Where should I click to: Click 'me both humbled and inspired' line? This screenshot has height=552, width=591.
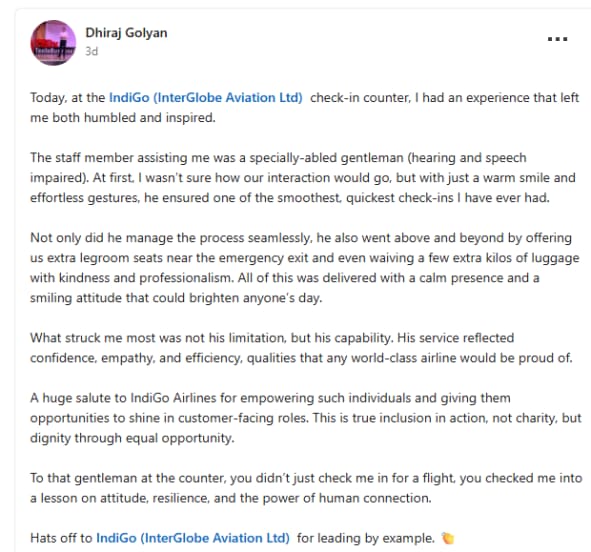point(123,118)
